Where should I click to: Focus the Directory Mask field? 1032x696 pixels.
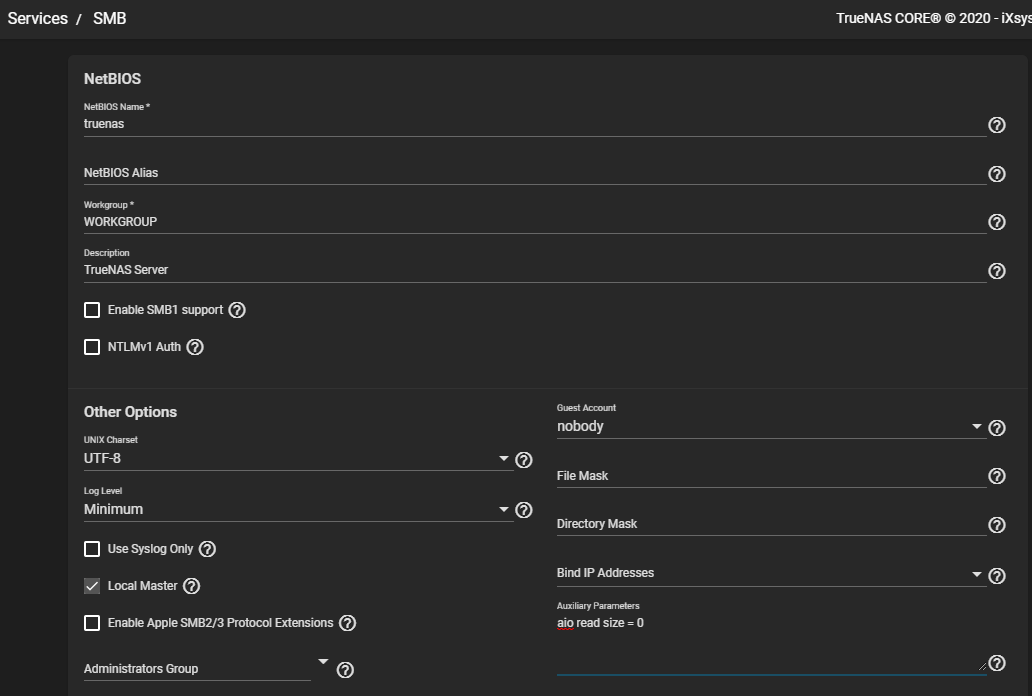pyautogui.click(x=771, y=524)
